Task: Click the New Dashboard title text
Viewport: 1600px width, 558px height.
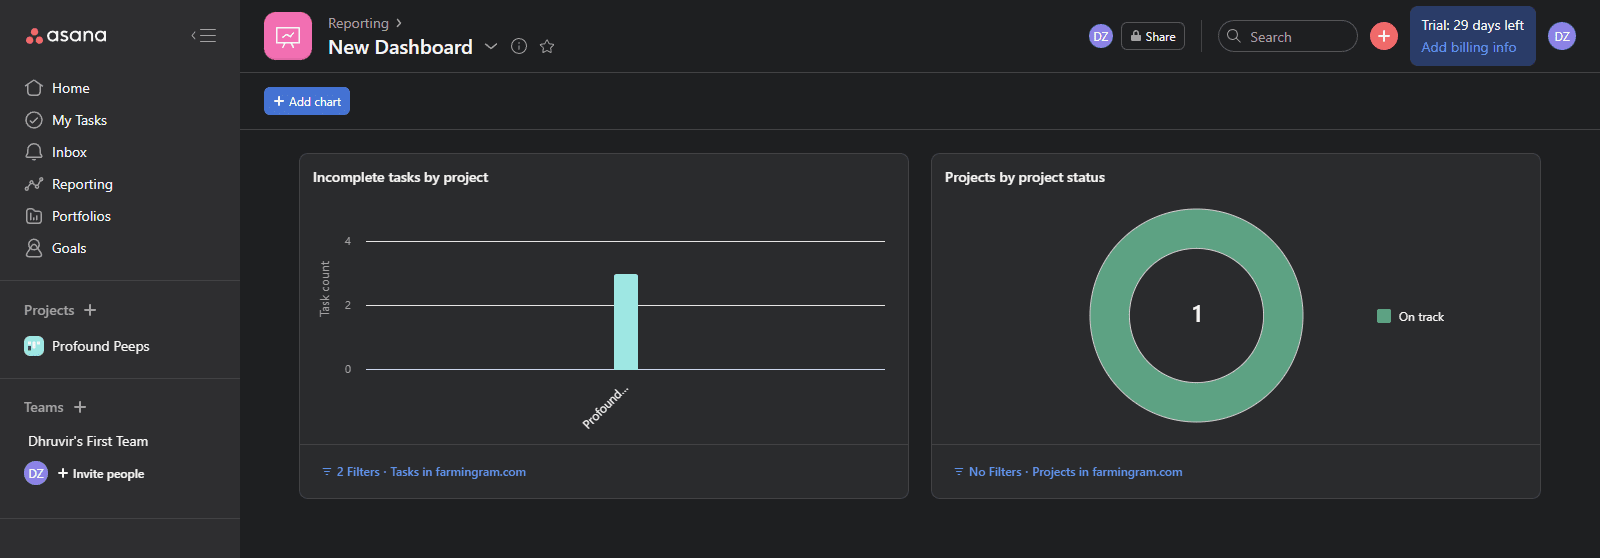Action: (400, 47)
